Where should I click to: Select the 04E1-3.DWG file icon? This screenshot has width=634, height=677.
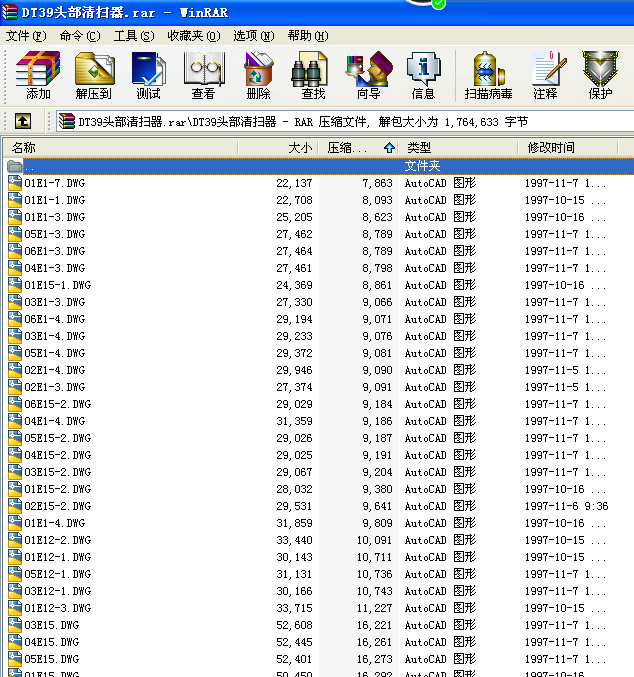(15, 268)
